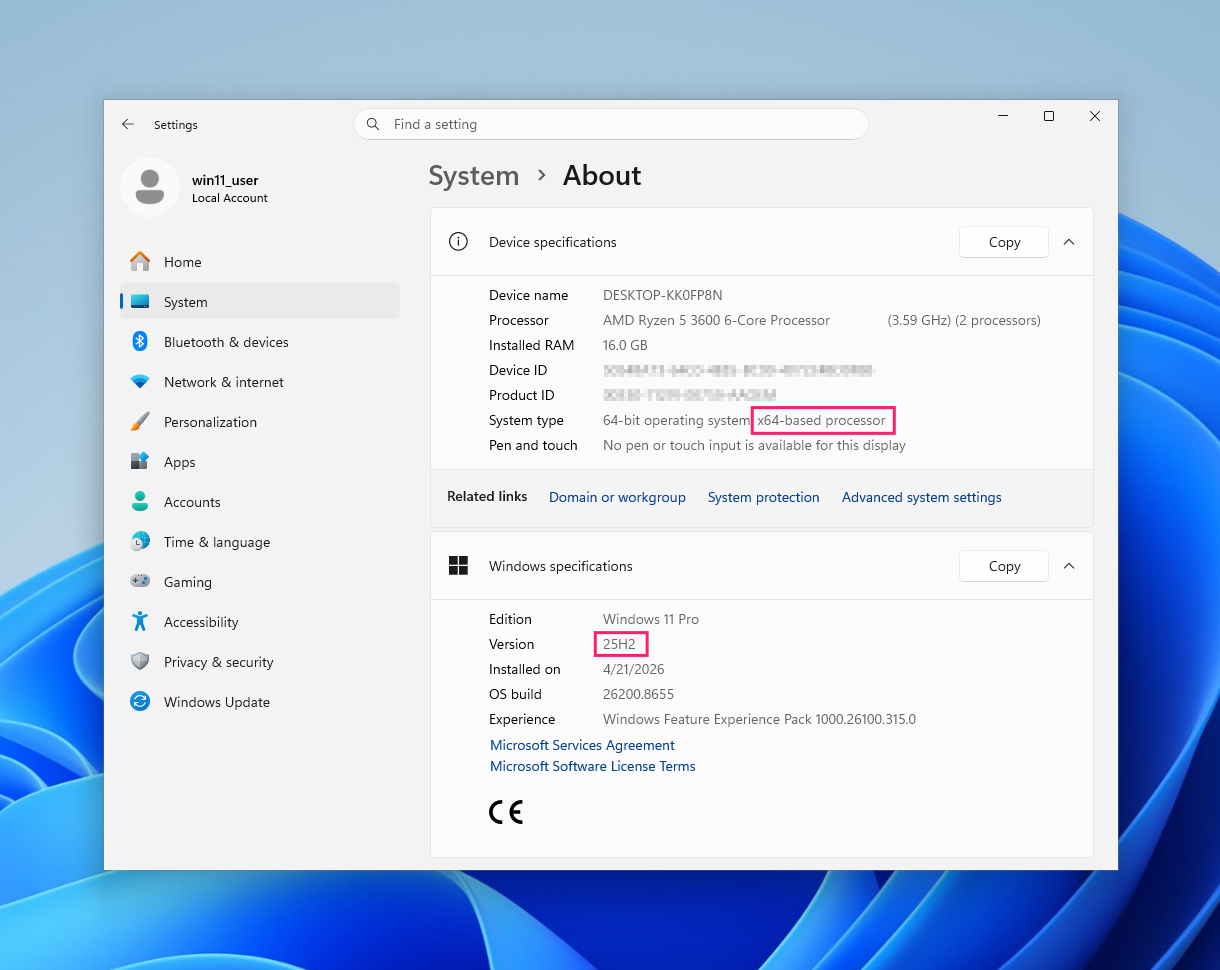Click the 16.0 GB installed RAM value
1220x970 pixels.
(625, 345)
